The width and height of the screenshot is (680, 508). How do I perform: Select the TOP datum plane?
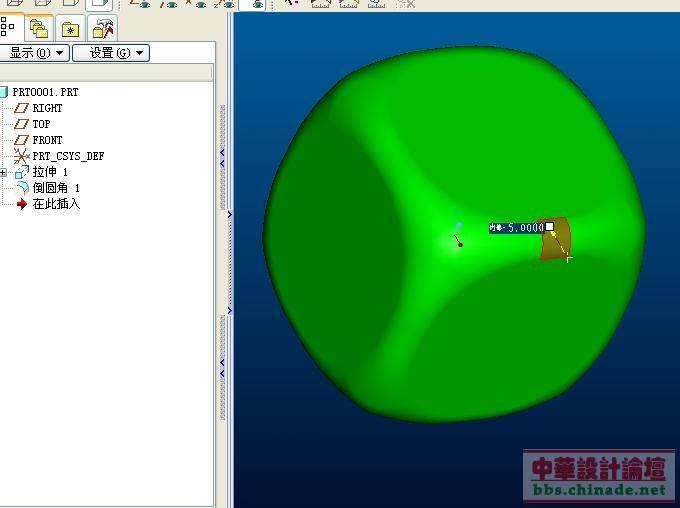click(41, 124)
